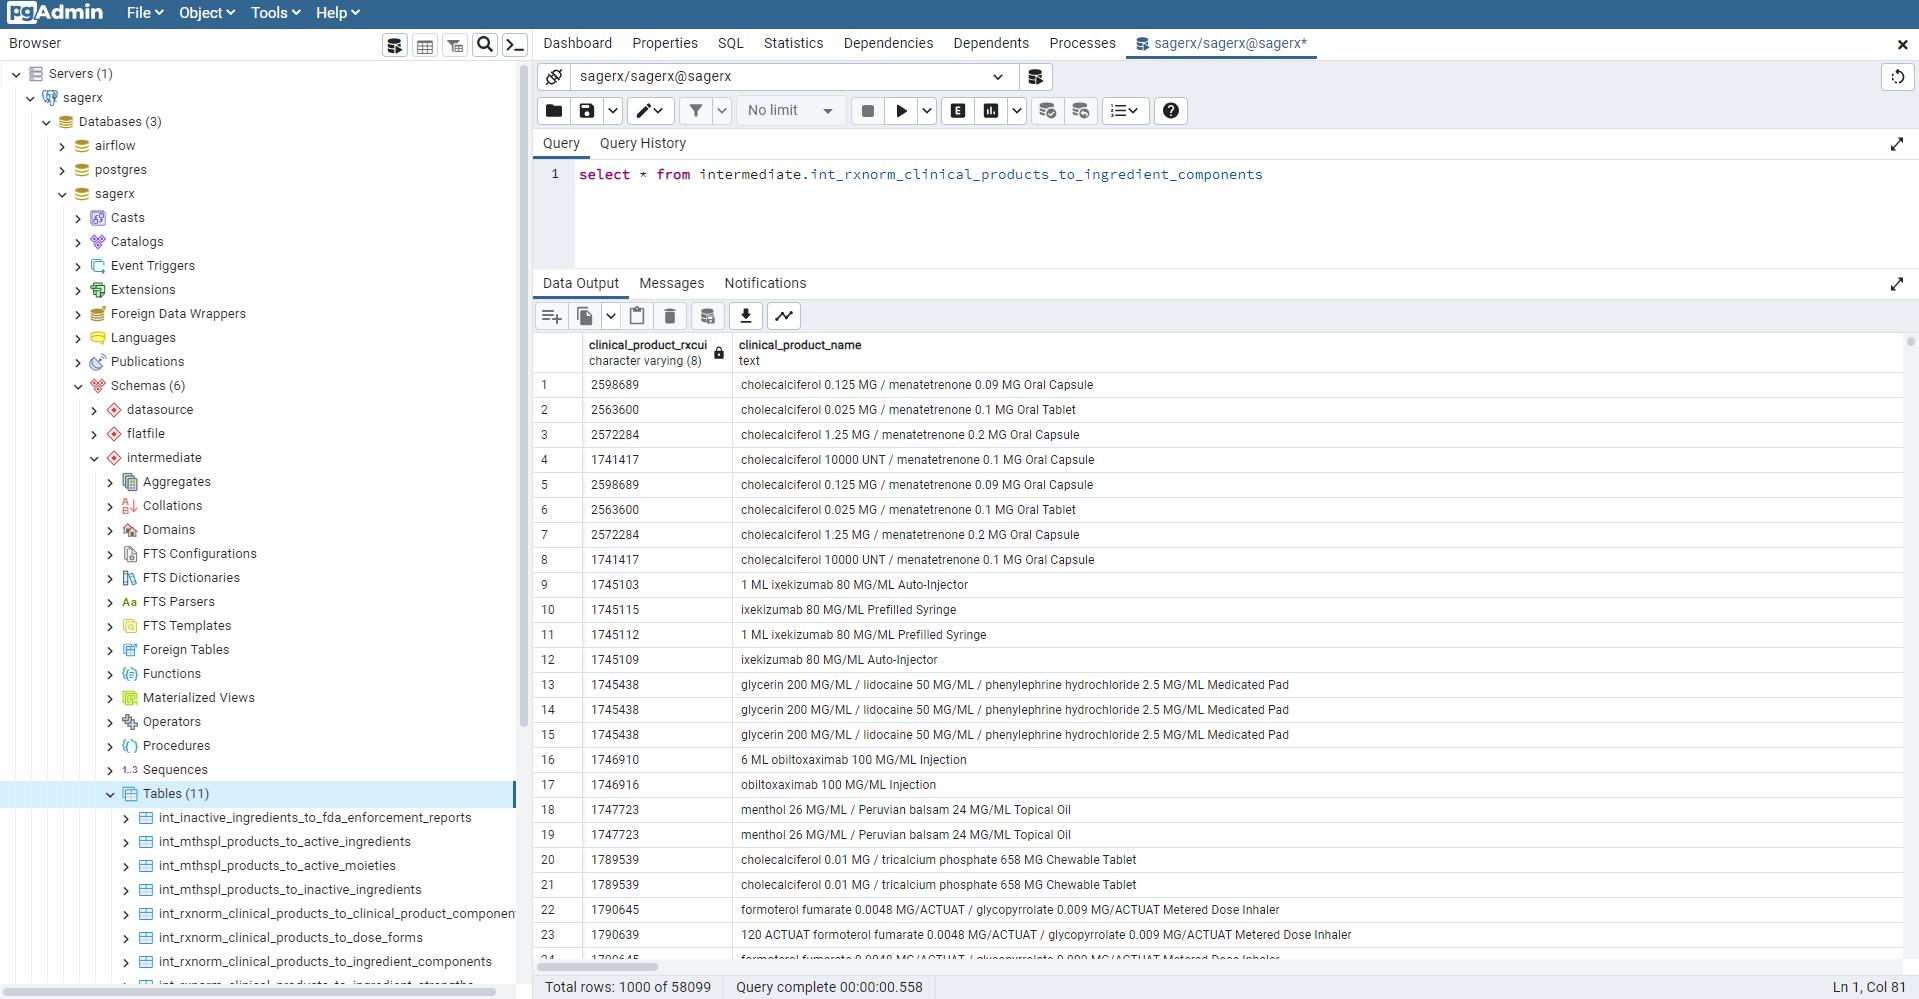This screenshot has width=1919, height=999.
Task: Click View Data icon in Browser toolbar
Action: [425, 45]
